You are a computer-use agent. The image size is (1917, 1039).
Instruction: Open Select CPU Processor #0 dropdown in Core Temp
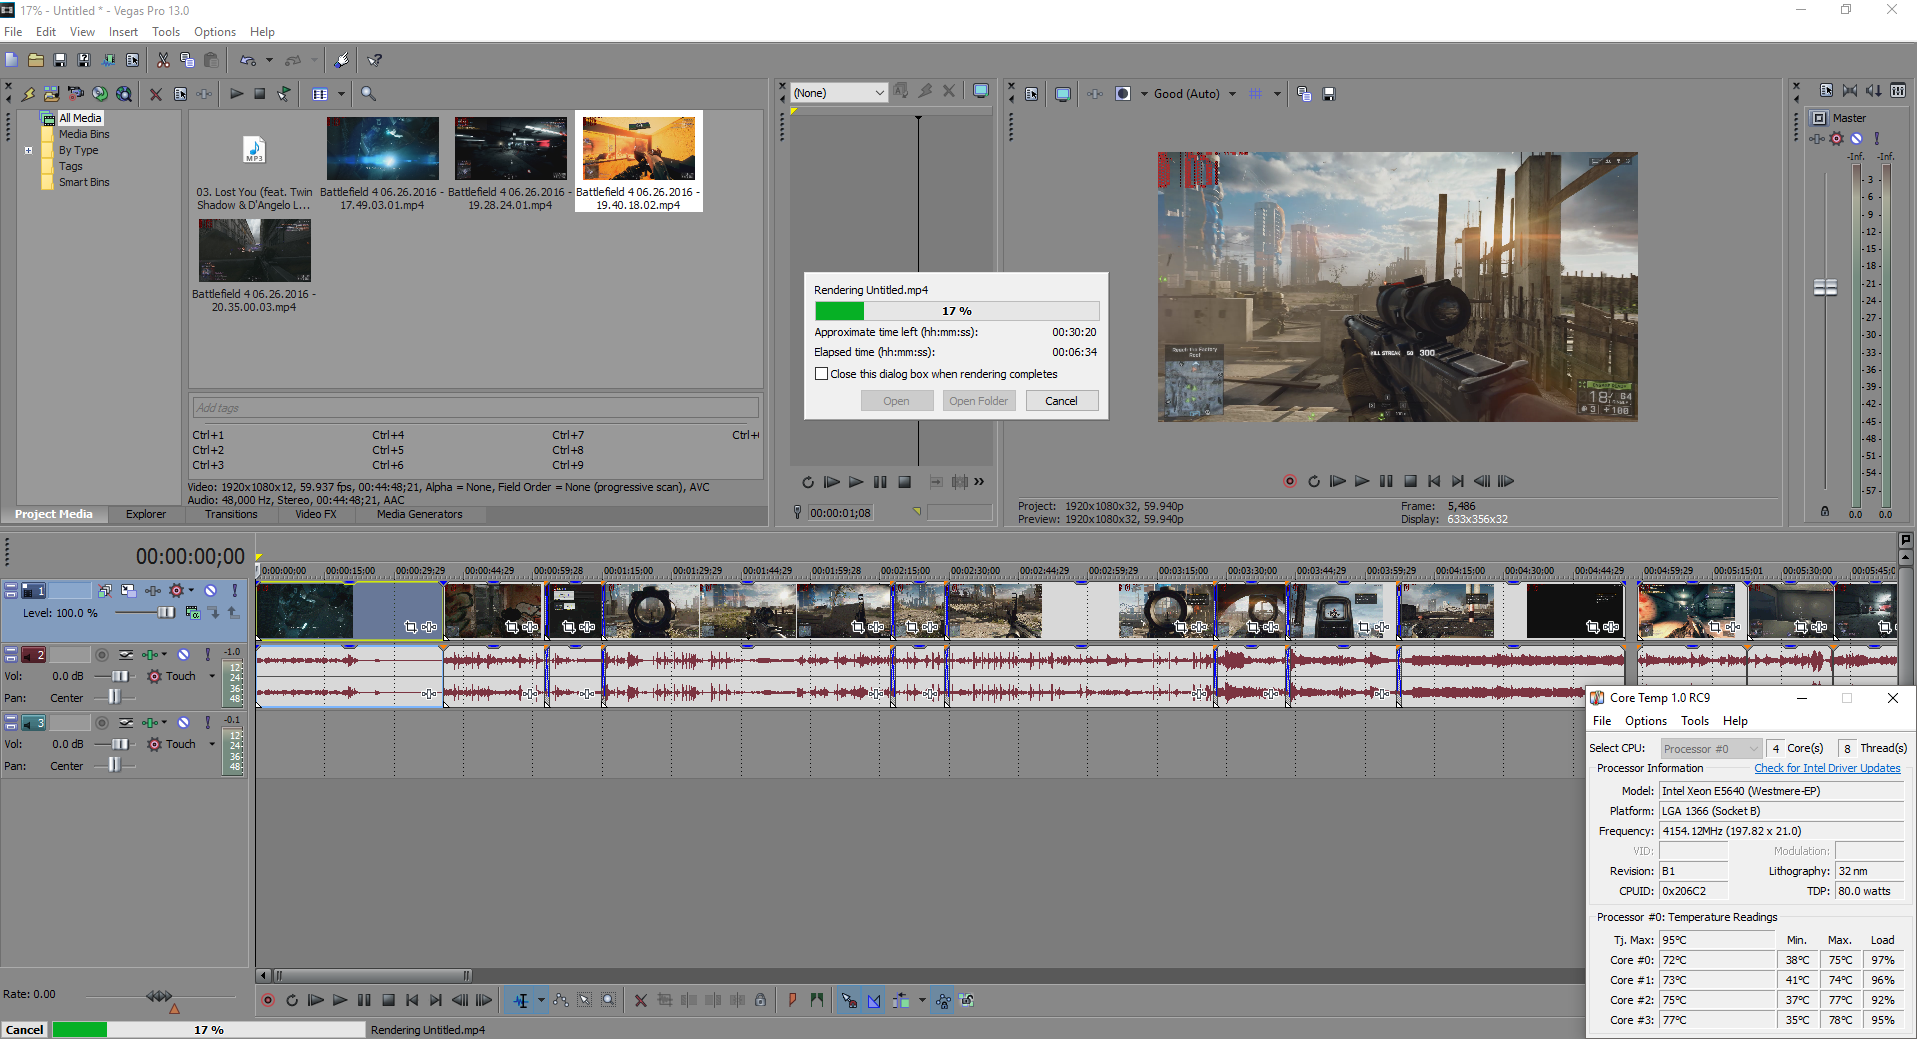1710,748
